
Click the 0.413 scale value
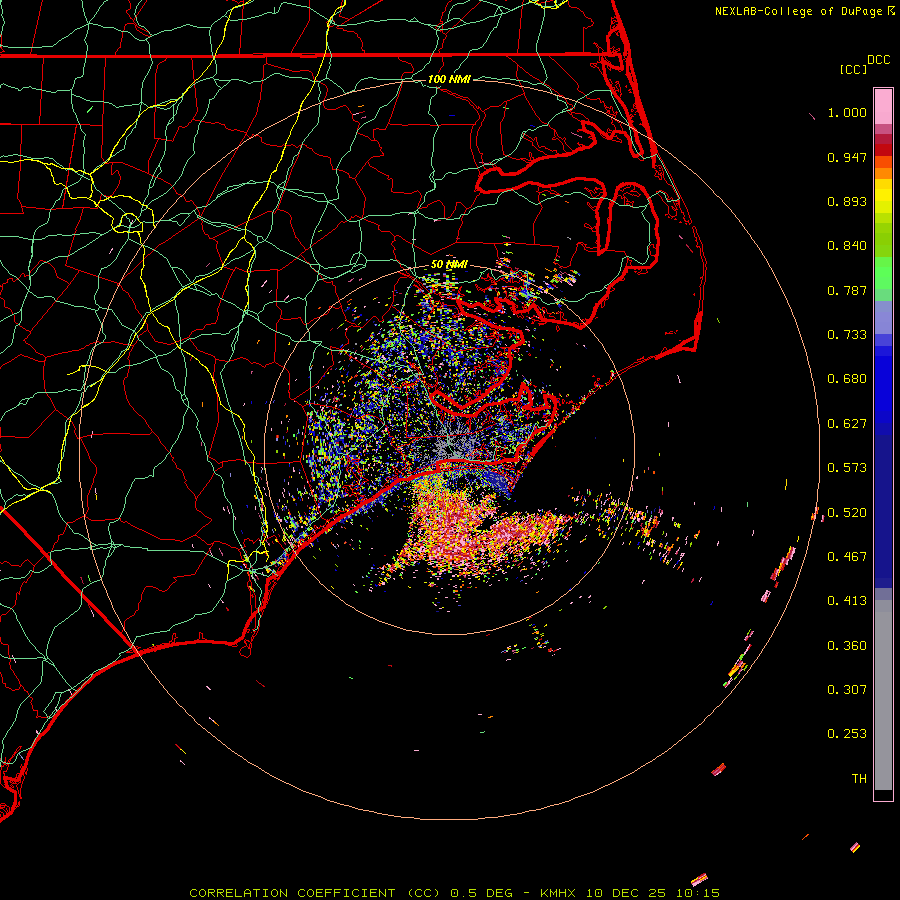coord(847,601)
